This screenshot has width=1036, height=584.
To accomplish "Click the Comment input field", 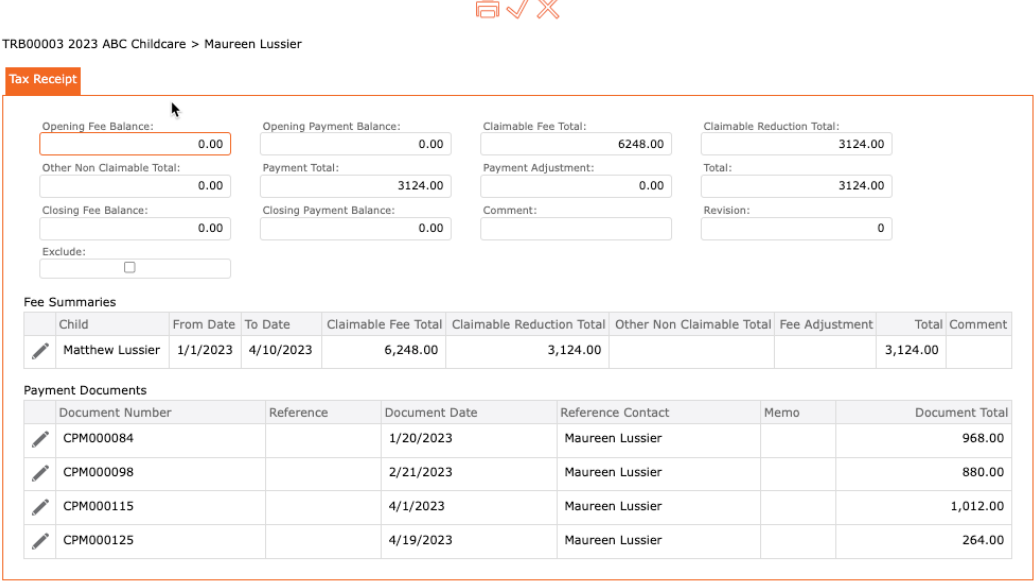I will pyautogui.click(x=576, y=229).
